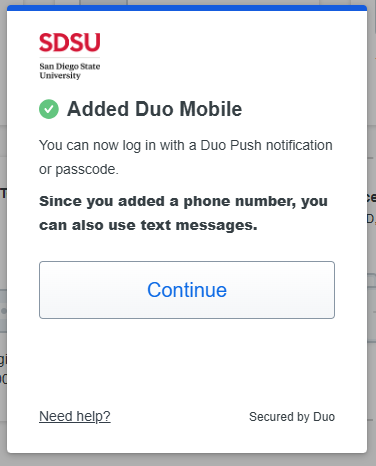This screenshot has height=466, width=376.
Task: Click the word Mobile in the heading
Action: coord(211,109)
